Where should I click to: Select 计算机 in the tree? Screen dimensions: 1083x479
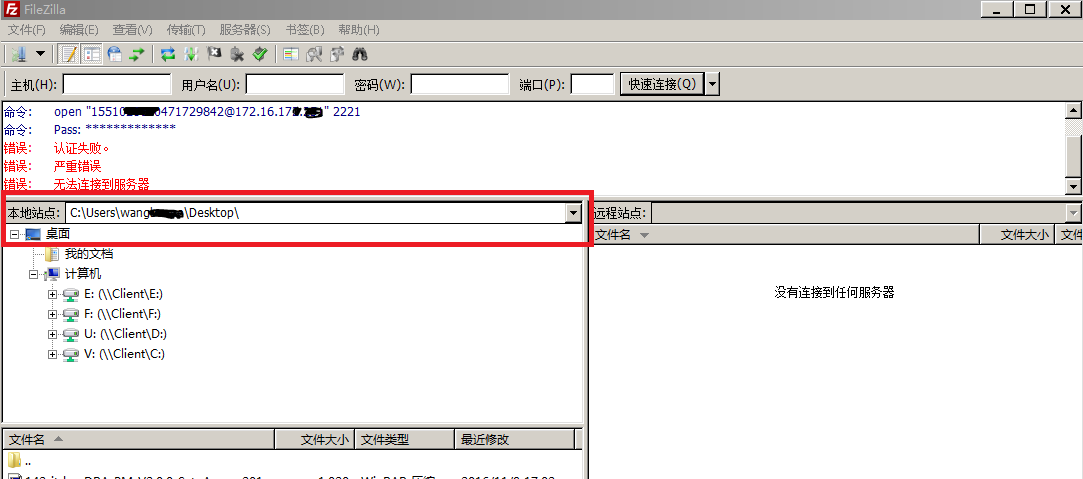point(83,274)
